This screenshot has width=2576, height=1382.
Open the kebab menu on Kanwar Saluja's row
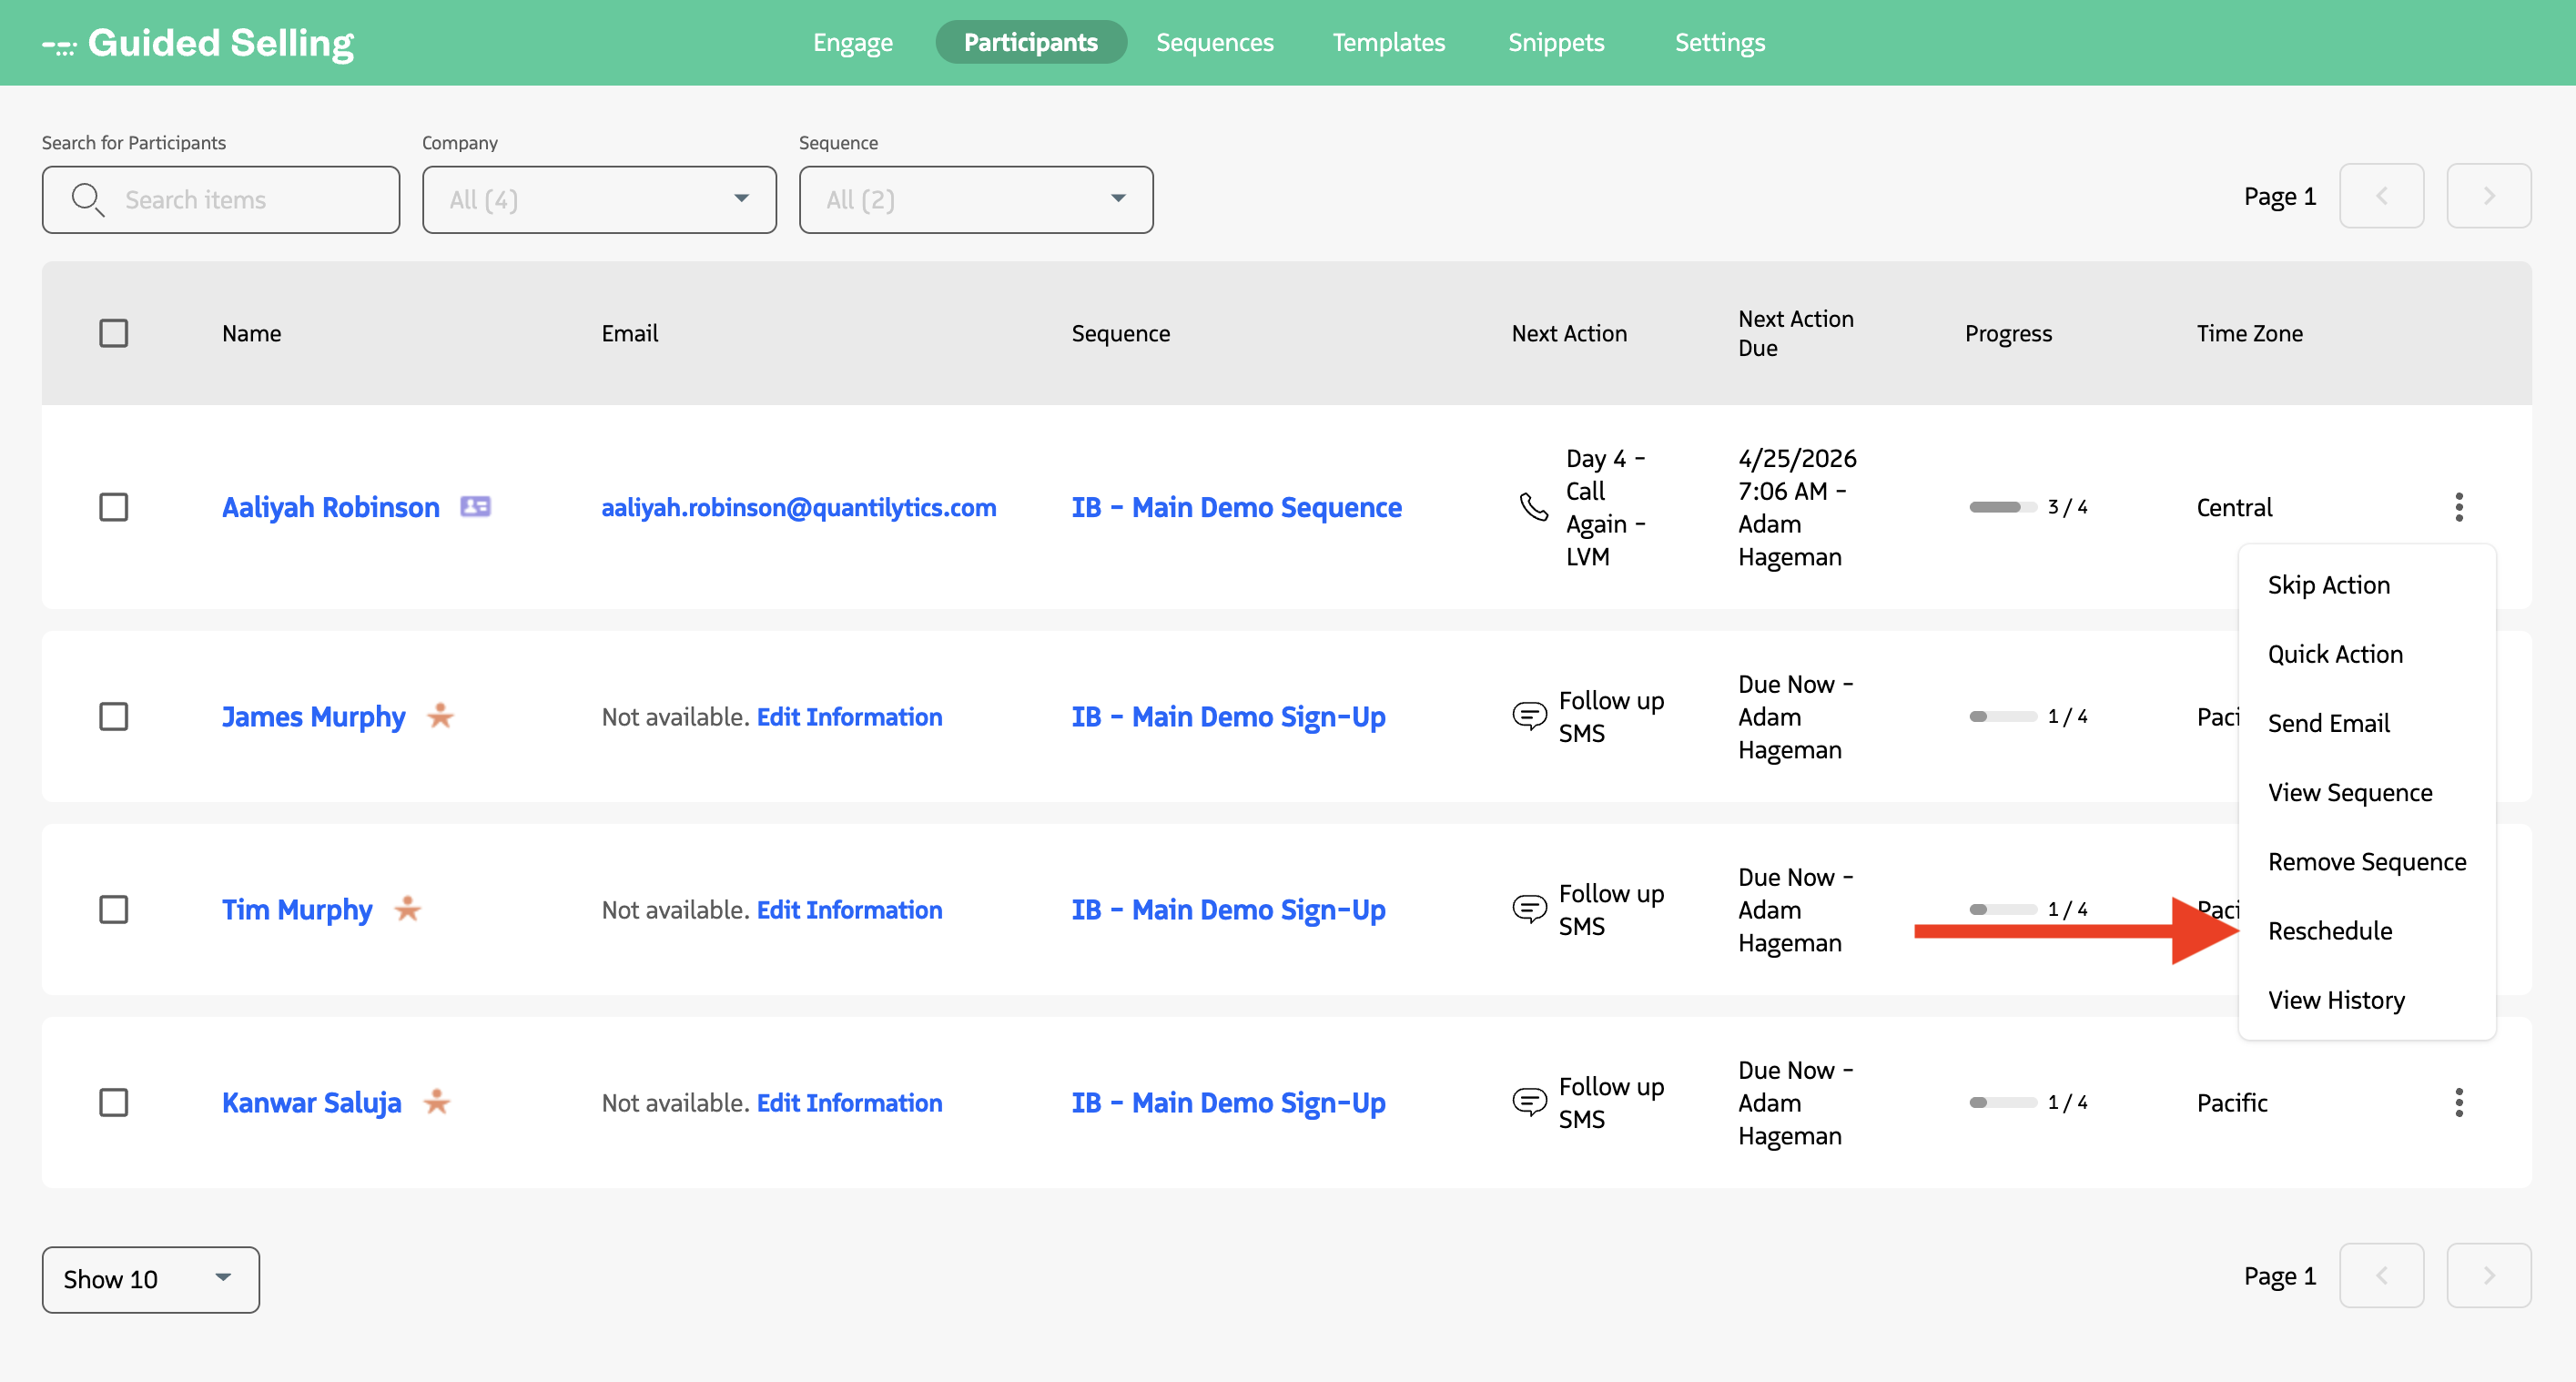[2461, 1102]
